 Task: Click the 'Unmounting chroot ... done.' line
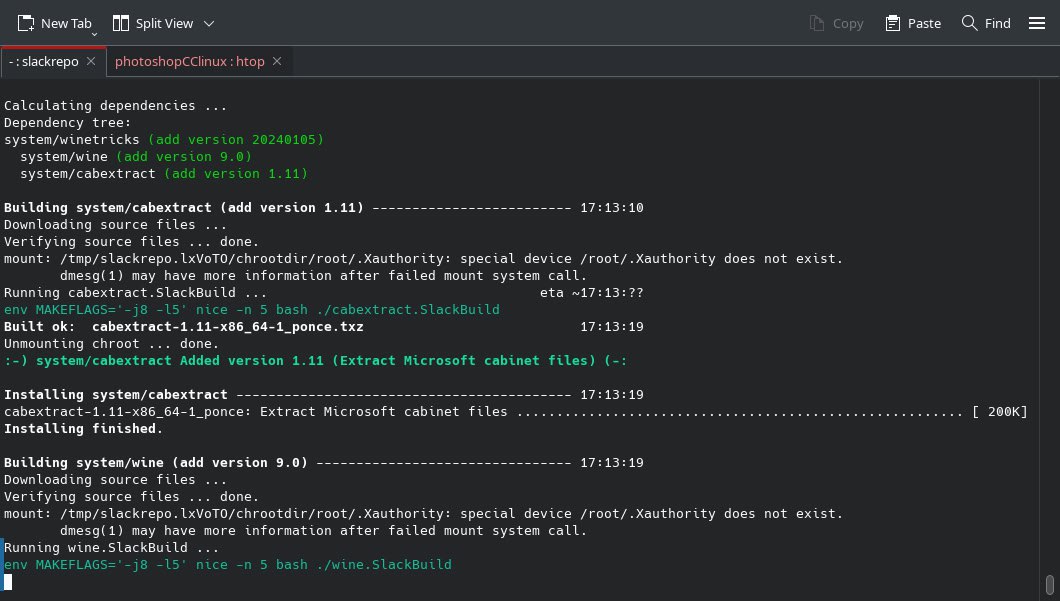click(112, 343)
